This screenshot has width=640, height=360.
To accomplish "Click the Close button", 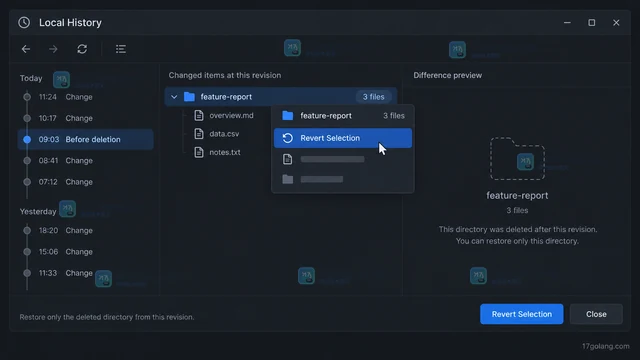I will 596,314.
